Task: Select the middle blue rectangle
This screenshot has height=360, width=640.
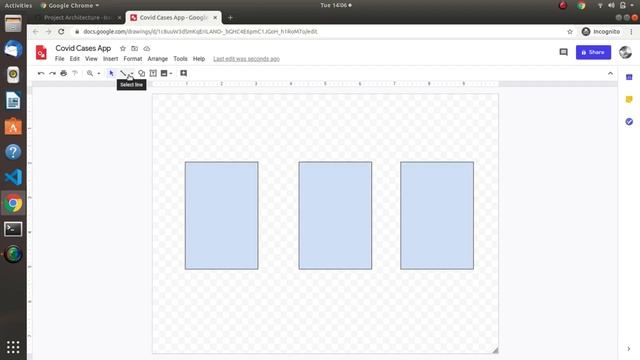Action: pos(335,216)
